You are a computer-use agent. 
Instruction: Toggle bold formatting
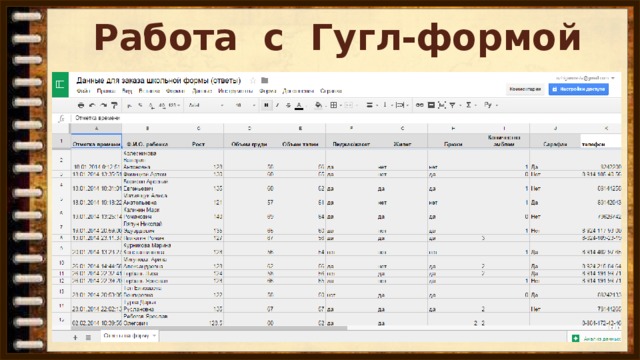[x=266, y=105]
